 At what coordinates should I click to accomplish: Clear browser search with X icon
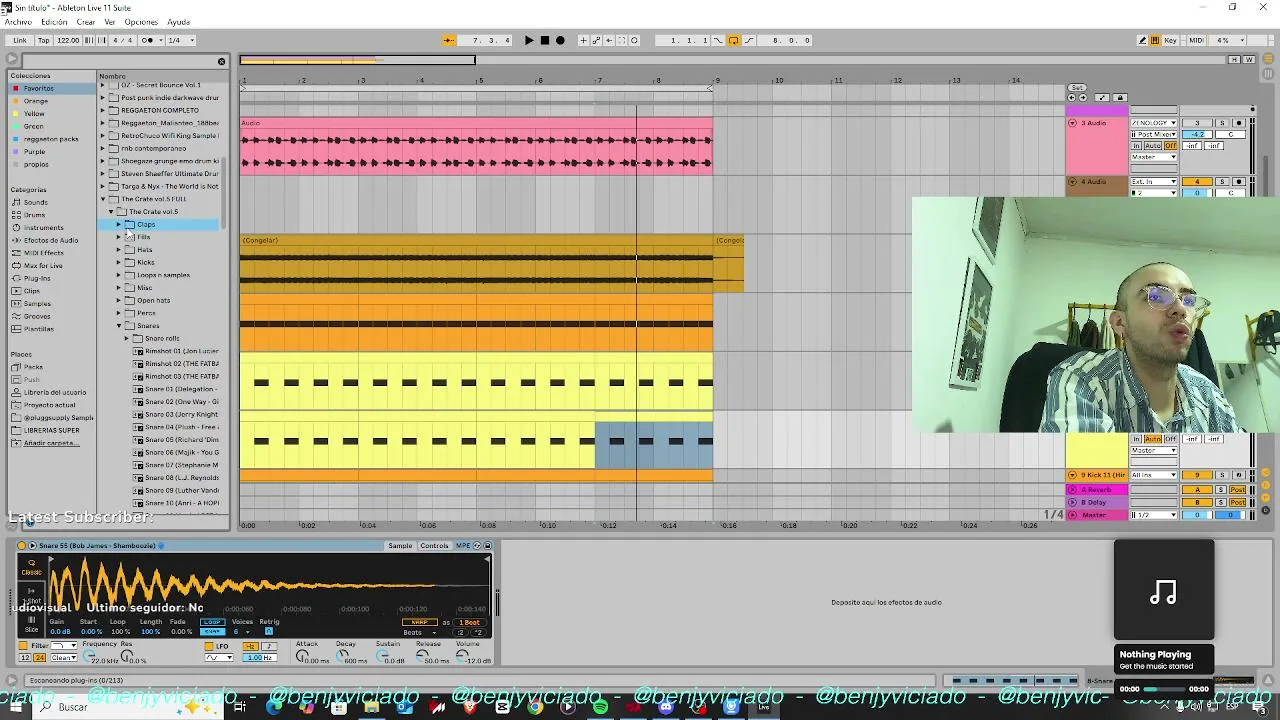[x=221, y=61]
